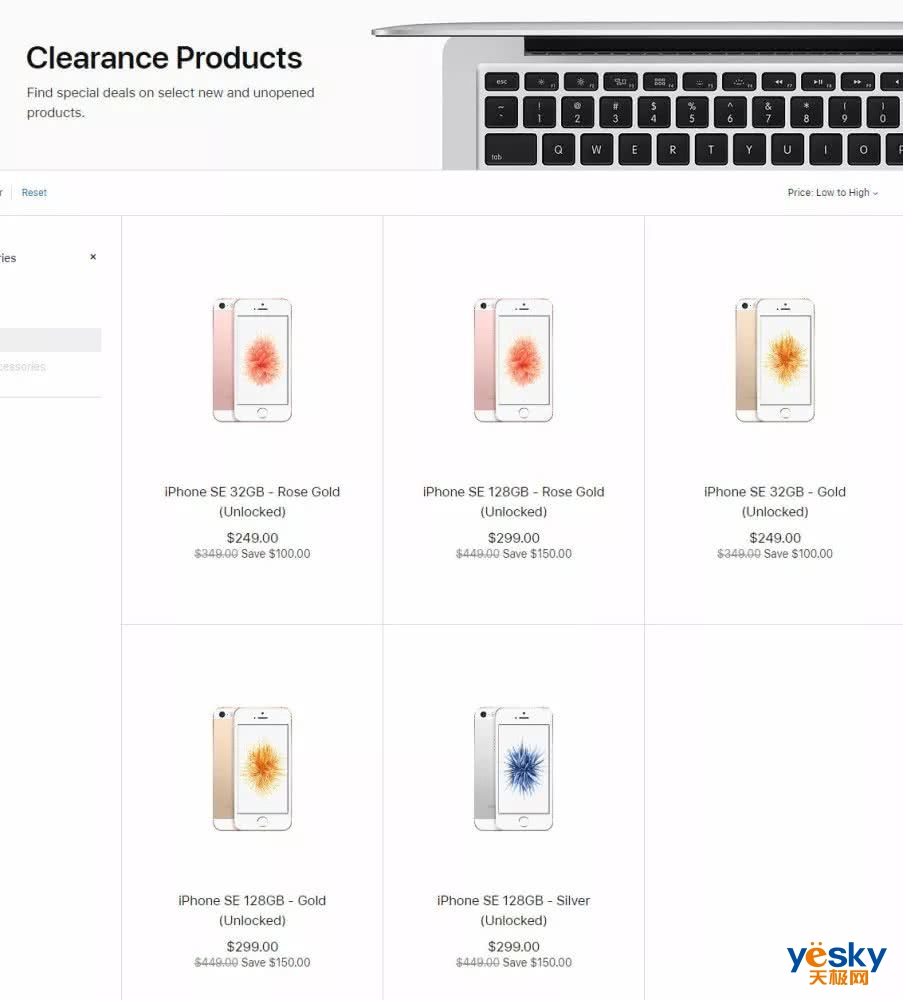Open iPhone SE 128GB Rose Gold product image
Image resolution: width=903 pixels, height=1000 pixels.
[514, 360]
